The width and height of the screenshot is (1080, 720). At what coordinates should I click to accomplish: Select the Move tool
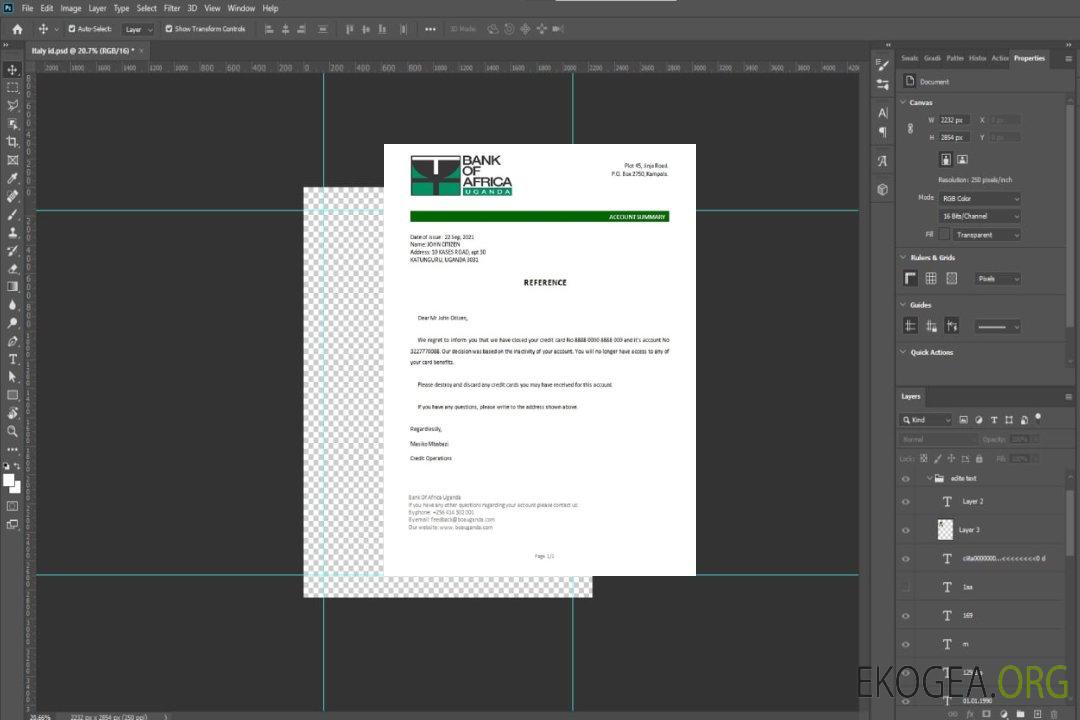(x=13, y=69)
